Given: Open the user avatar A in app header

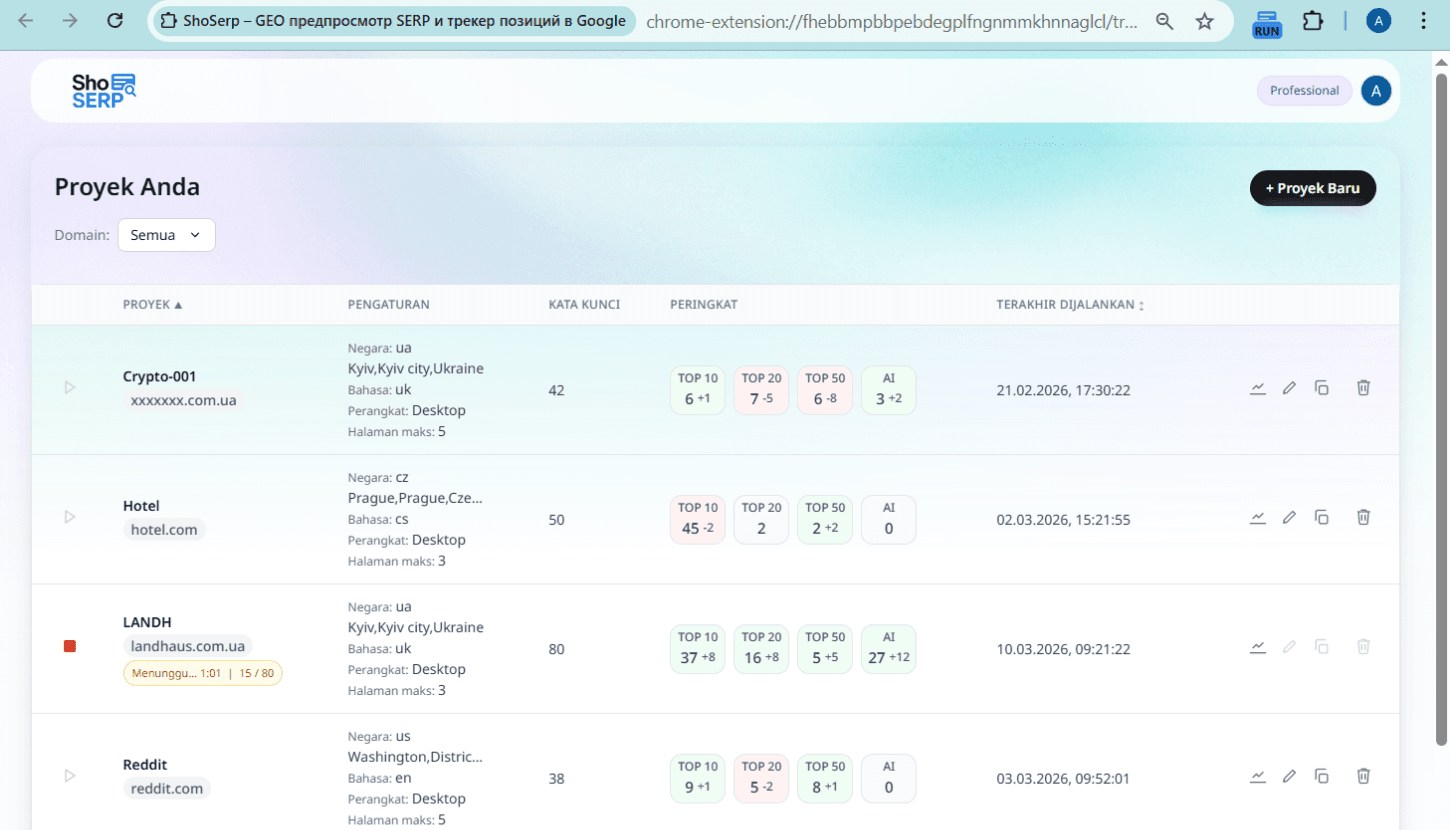Looking at the screenshot, I should tap(1376, 91).
